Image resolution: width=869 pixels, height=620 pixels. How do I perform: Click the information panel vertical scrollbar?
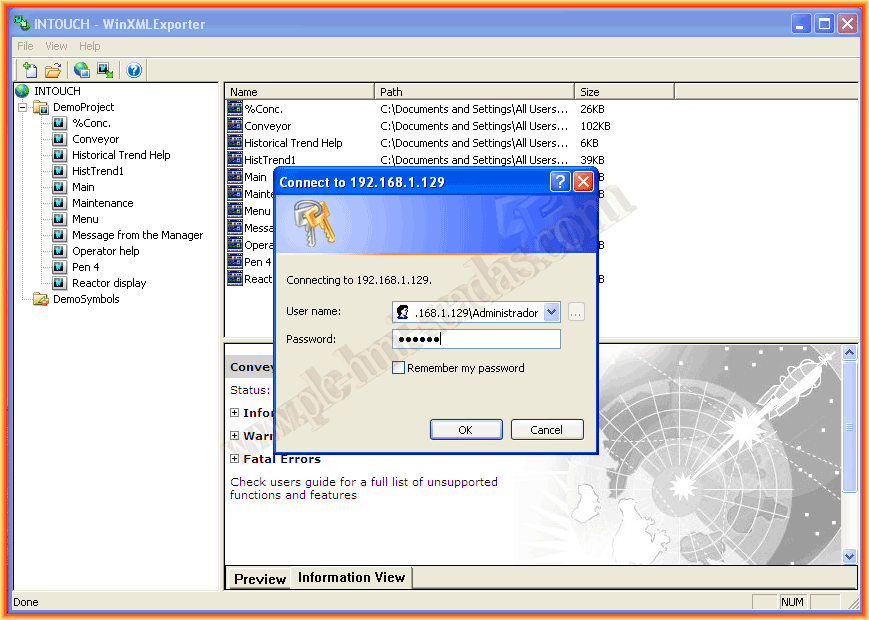click(x=850, y=450)
